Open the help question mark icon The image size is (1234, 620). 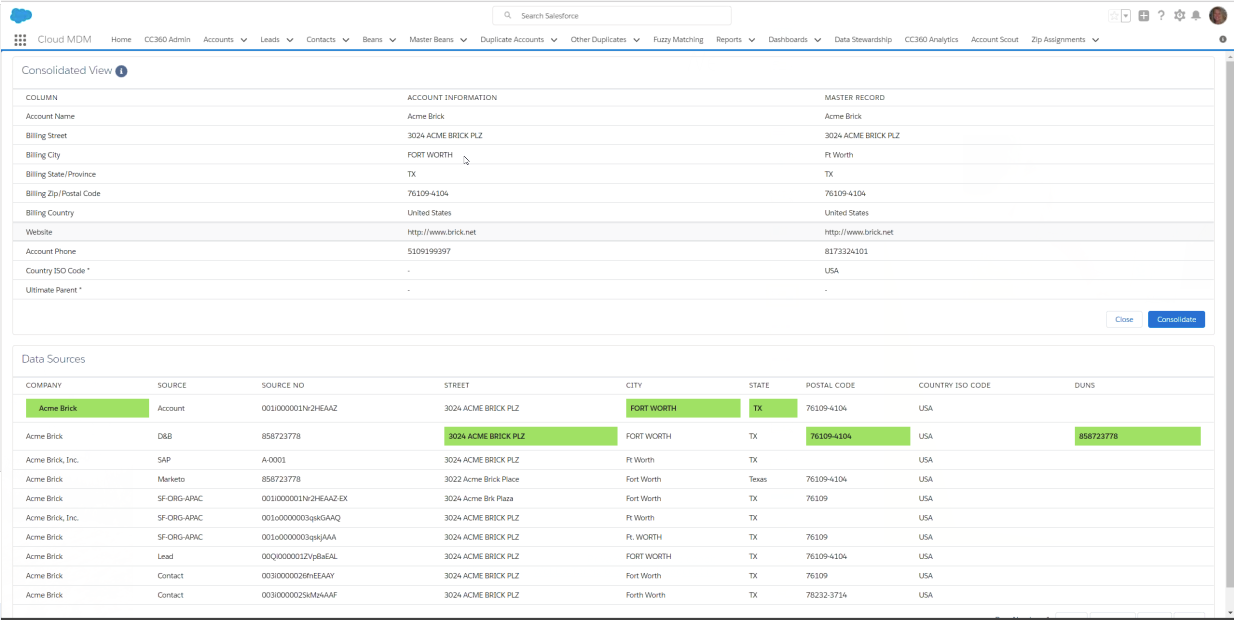coord(1161,16)
